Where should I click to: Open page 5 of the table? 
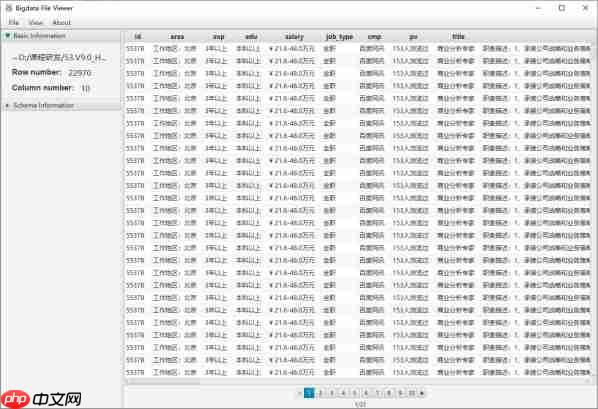coord(355,393)
